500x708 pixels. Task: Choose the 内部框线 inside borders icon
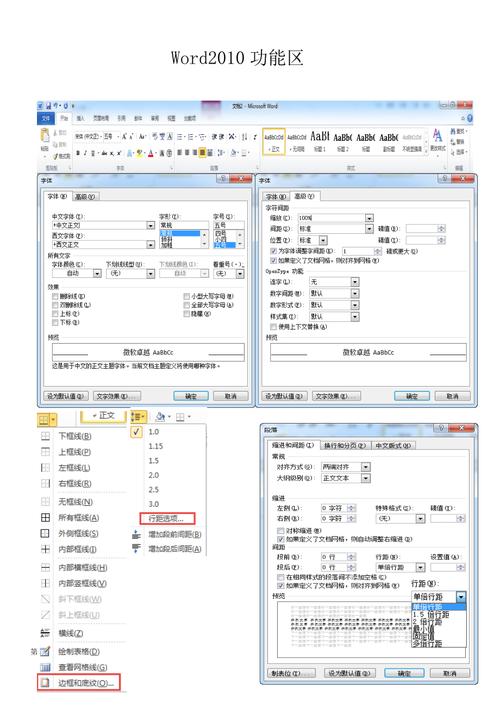[45, 549]
